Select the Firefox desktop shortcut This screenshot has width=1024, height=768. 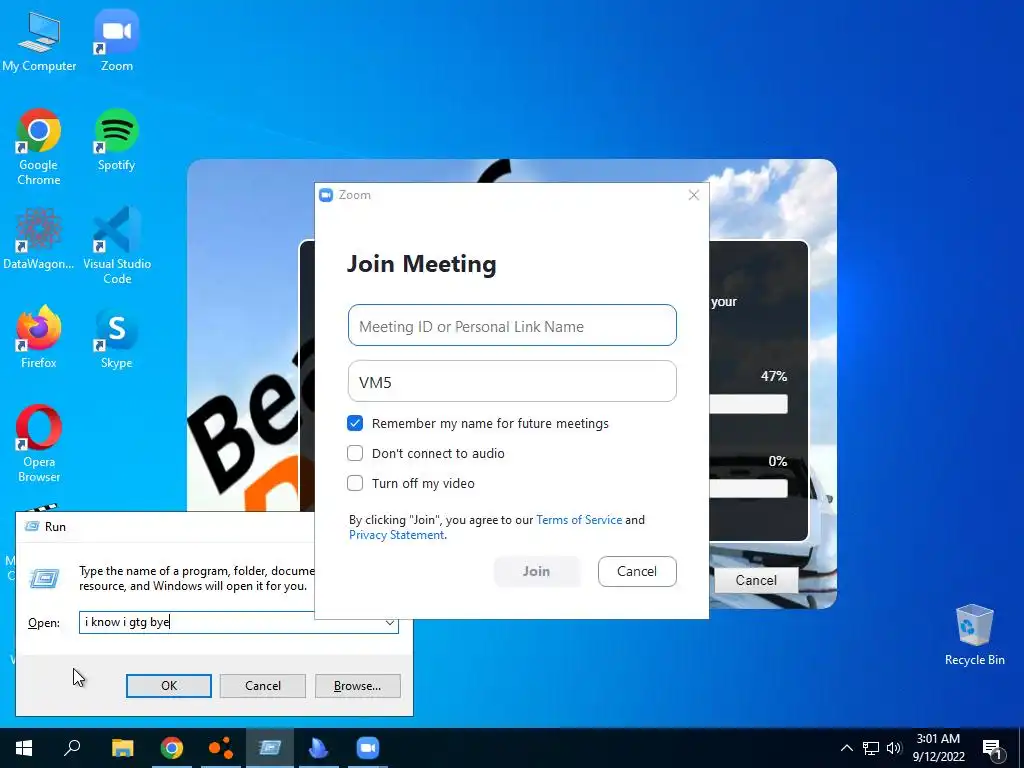[39, 337]
